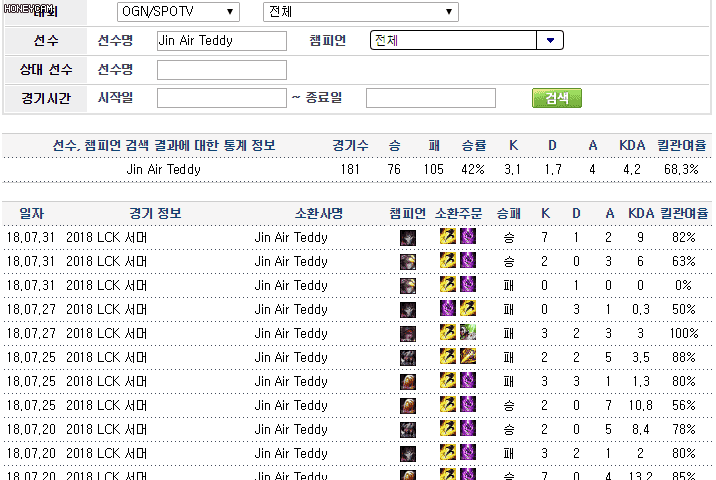The width and height of the screenshot is (716, 480).
Task: Click purple spell icon in the KDA 1.3 row
Action: pyautogui.click(x=468, y=380)
